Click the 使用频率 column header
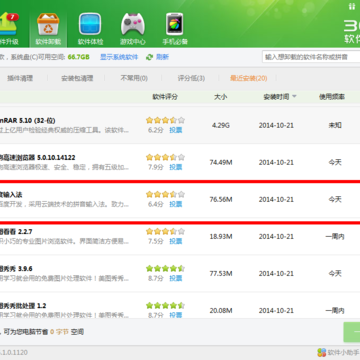The height and width of the screenshot is (360, 360). pos(332,97)
